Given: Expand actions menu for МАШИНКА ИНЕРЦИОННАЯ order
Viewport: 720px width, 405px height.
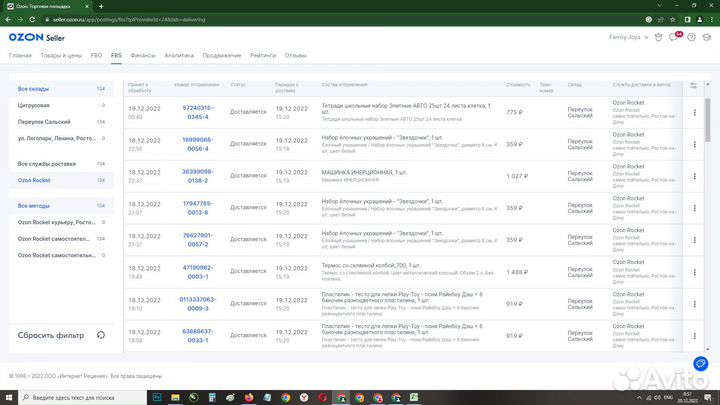Looking at the screenshot, I should pos(693,176).
